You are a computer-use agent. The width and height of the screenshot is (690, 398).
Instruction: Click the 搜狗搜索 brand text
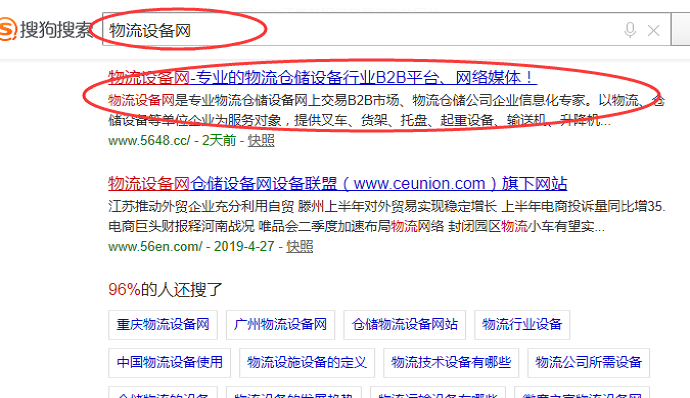(56, 30)
